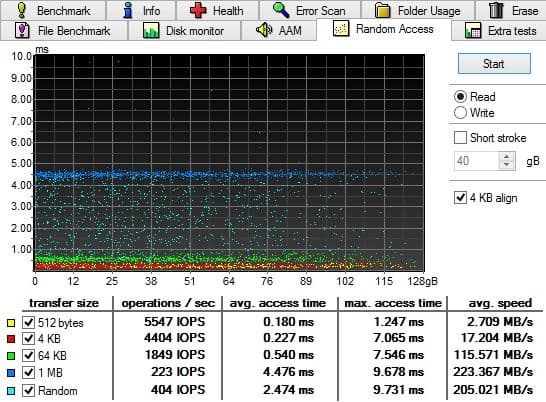Click the short stroke gB input field
The width and height of the screenshot is (546, 402).
(x=477, y=161)
